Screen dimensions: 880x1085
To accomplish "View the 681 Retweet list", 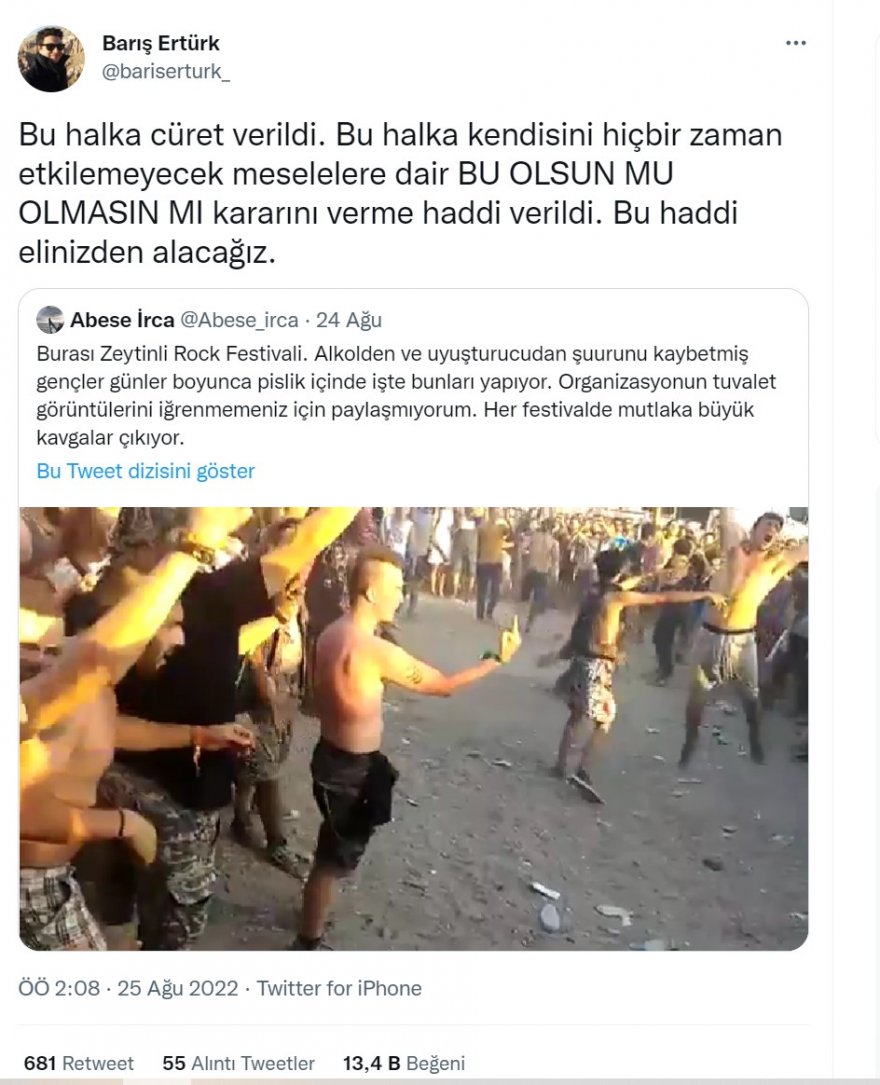I will coord(79,1063).
